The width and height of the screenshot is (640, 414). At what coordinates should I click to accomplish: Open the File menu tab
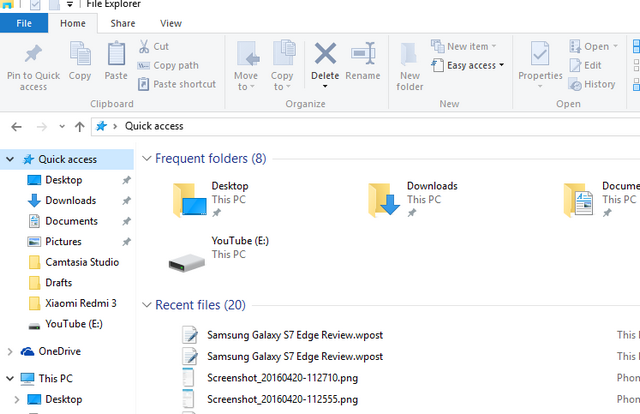[x=24, y=23]
